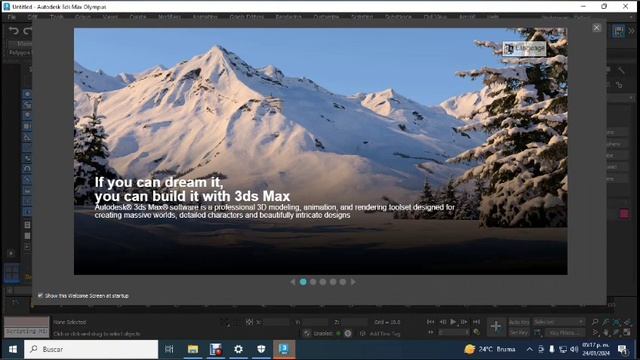640x360 pixels.
Task: Open Task View from the taskbar
Action: [x=169, y=349]
